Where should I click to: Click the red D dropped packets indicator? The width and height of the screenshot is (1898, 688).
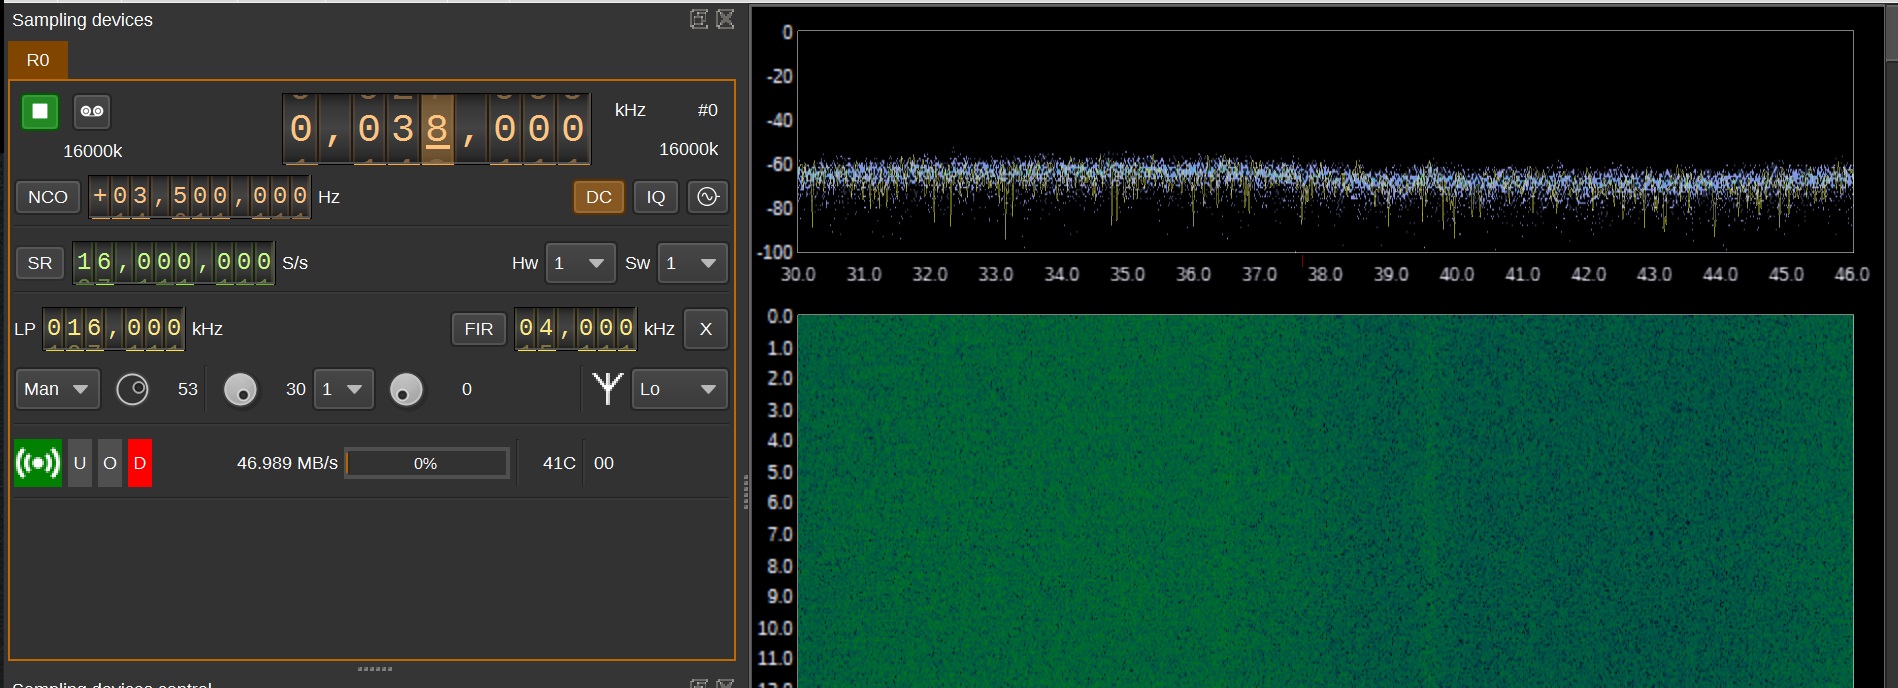(140, 463)
